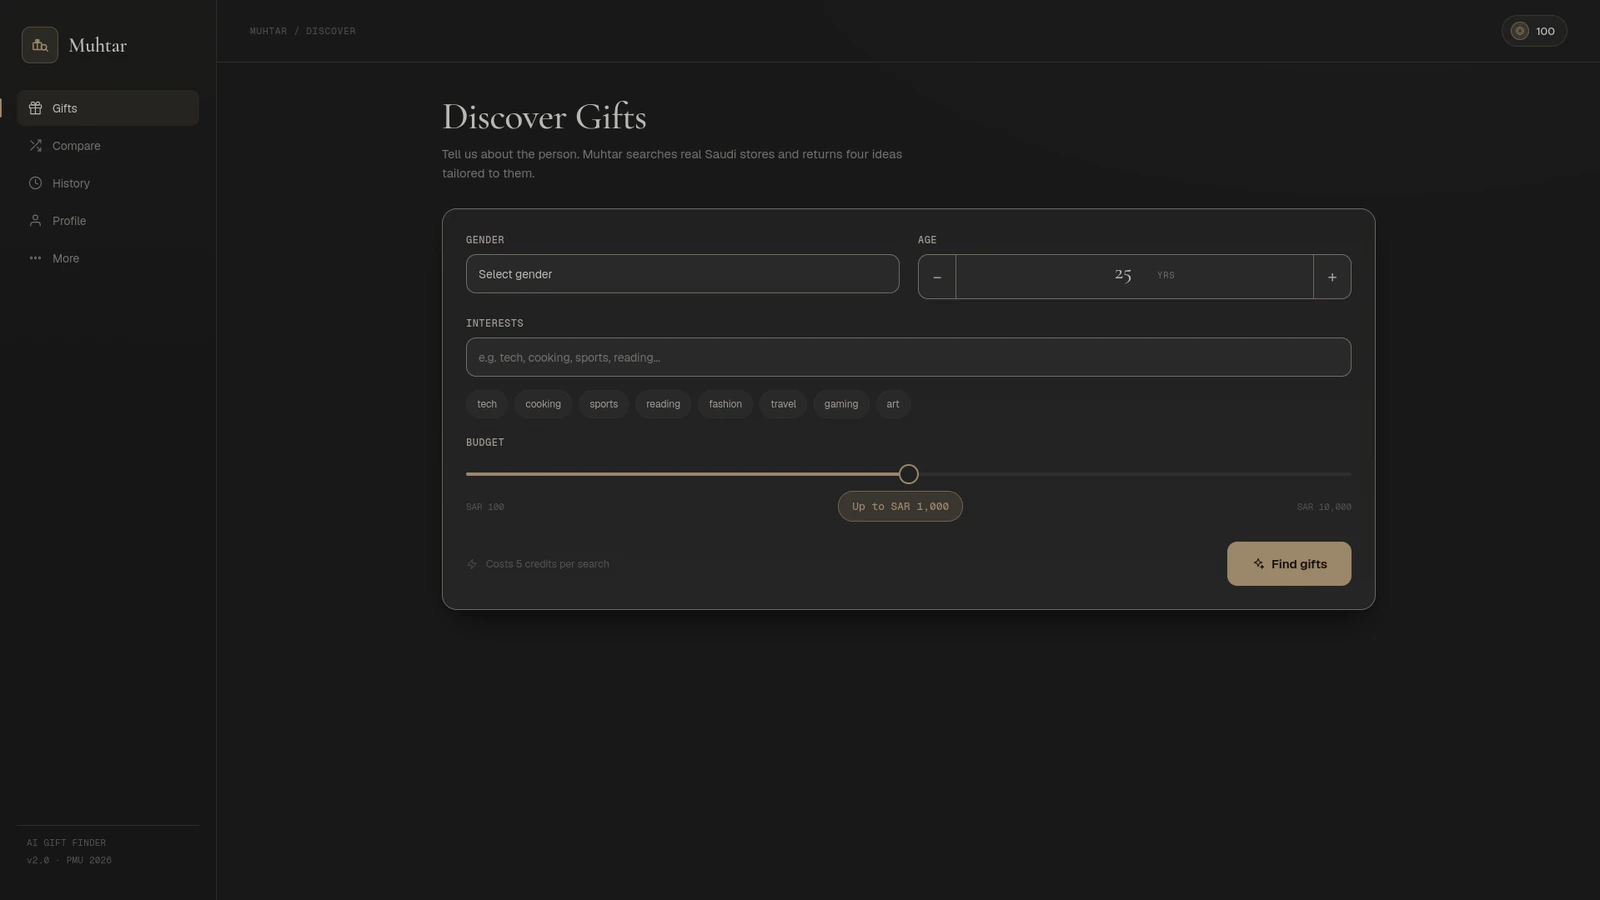Select the art interest chip

tap(893, 404)
